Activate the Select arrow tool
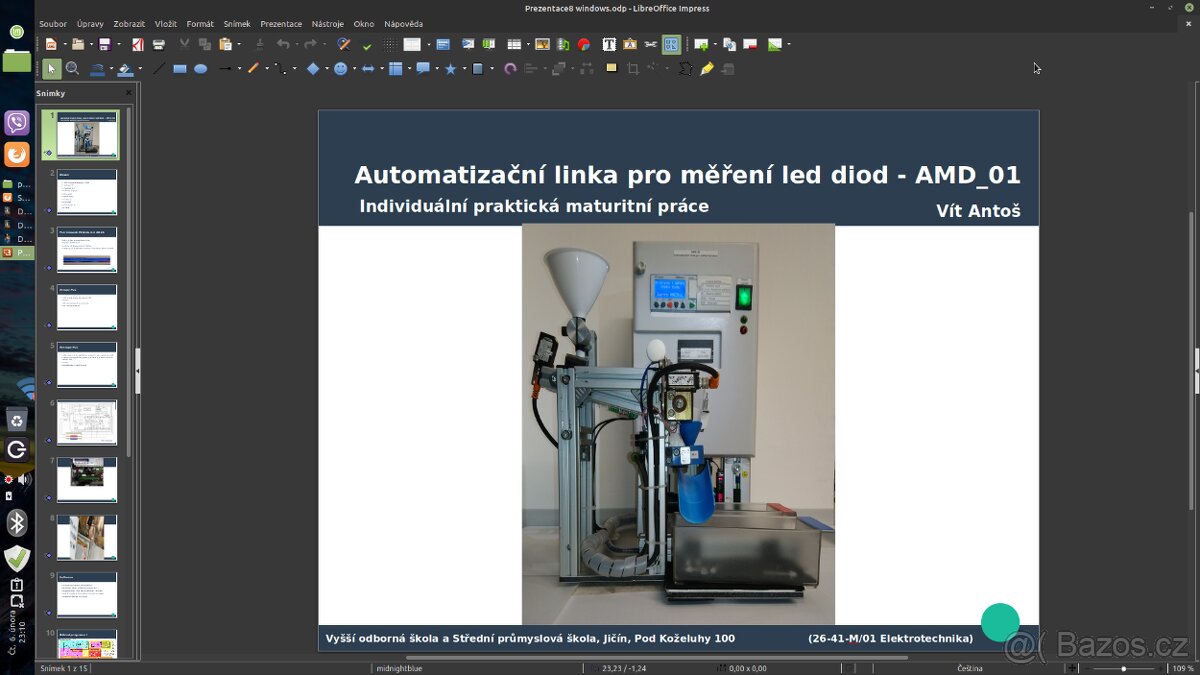Screen dimensions: 1200x675 [x=52, y=69]
